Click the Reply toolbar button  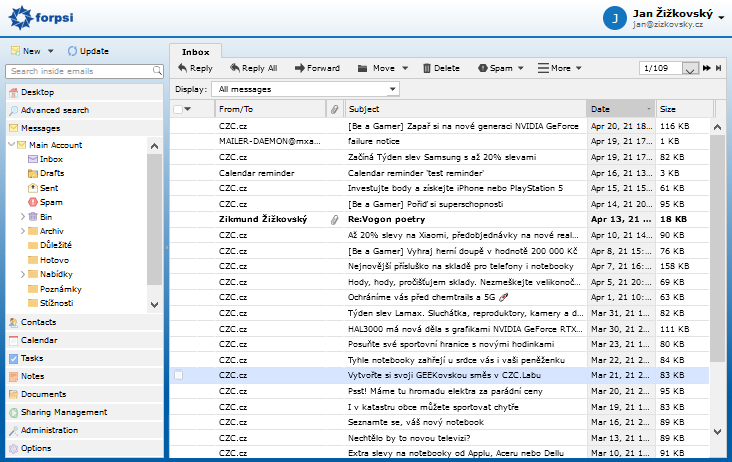tap(195, 68)
